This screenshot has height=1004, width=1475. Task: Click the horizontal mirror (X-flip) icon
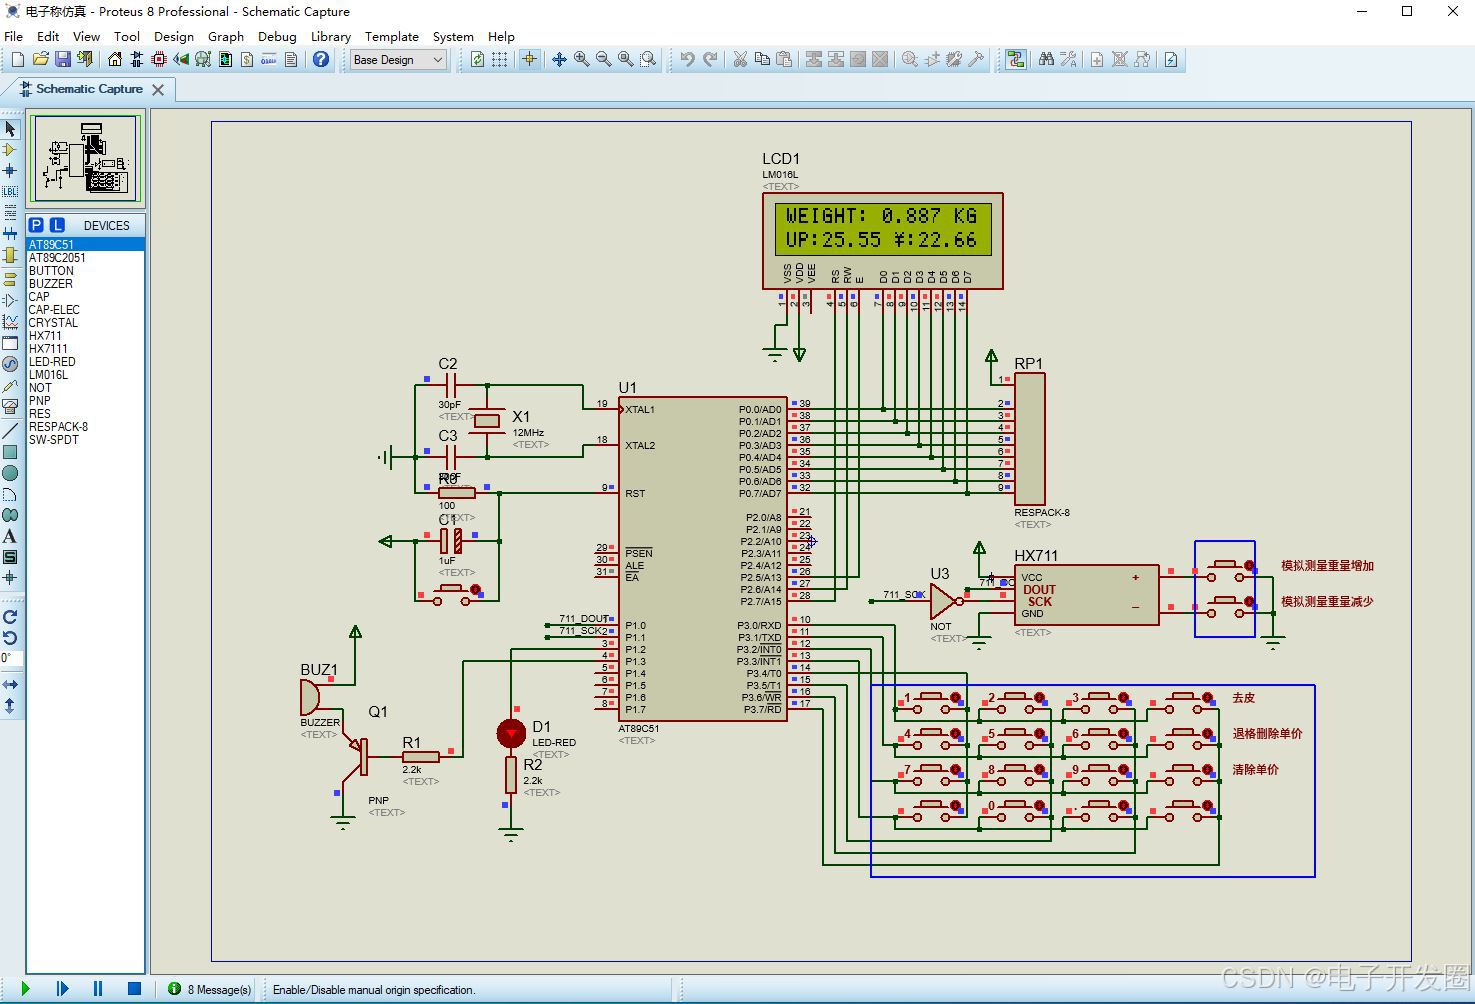[10, 685]
